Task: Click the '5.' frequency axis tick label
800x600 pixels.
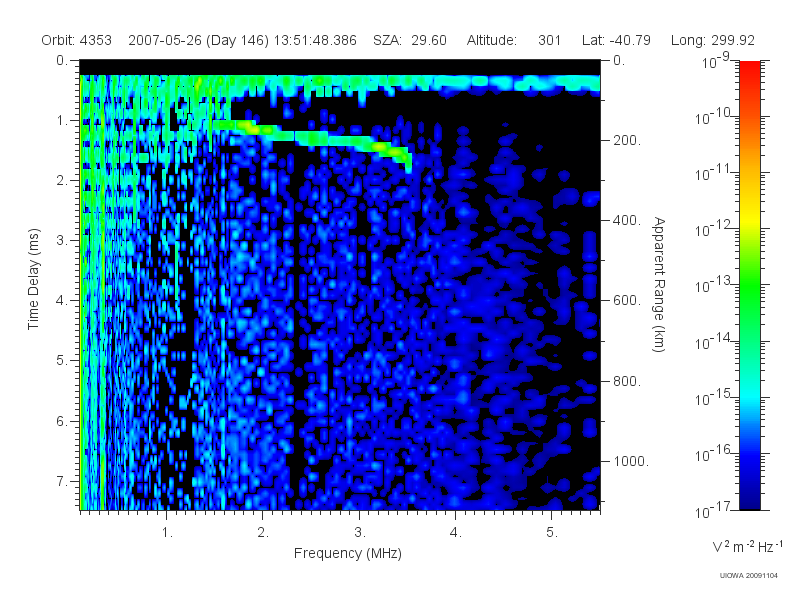Action: pos(552,533)
